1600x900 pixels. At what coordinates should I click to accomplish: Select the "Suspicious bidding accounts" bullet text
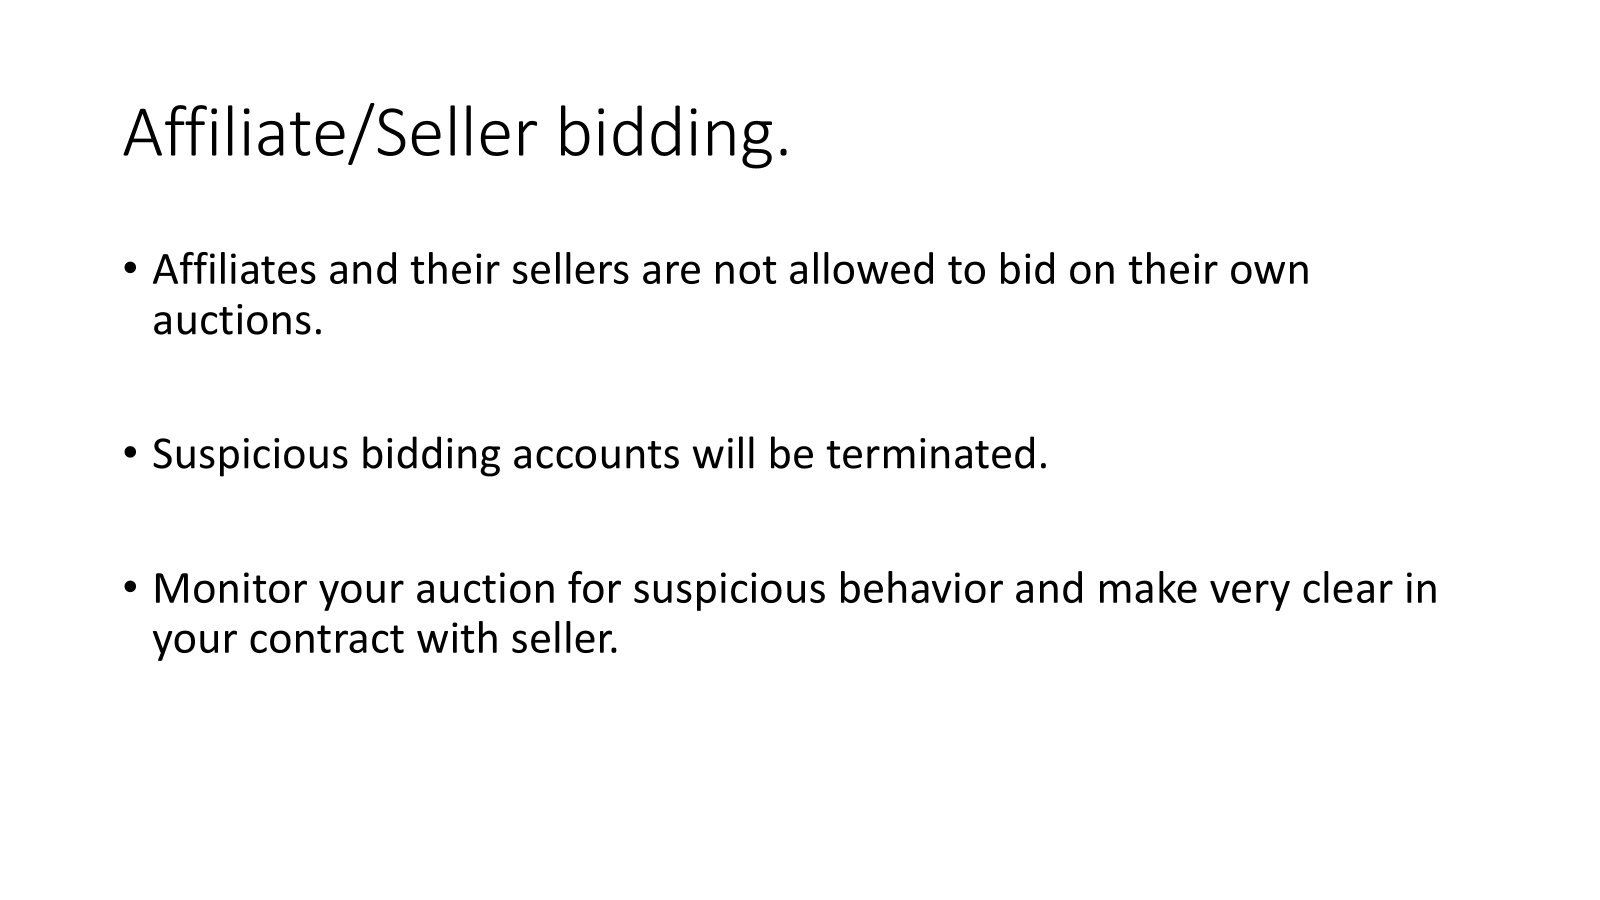coord(599,454)
